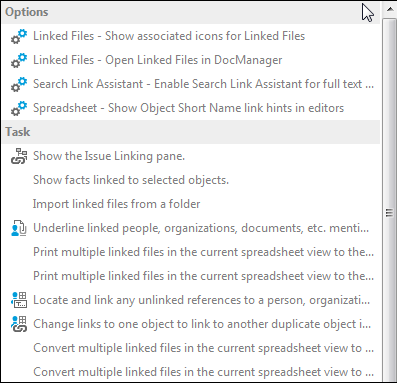Show facts linked to selected objects
Viewport: 397px width, 383px height.
tap(191, 180)
